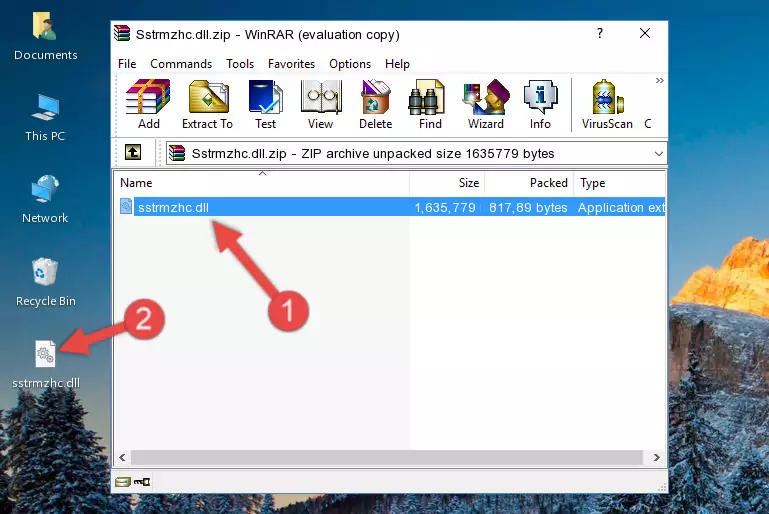Screen dimensions: 769x514
Task: Click the WinRAR title bar app icon
Action: tap(122, 34)
